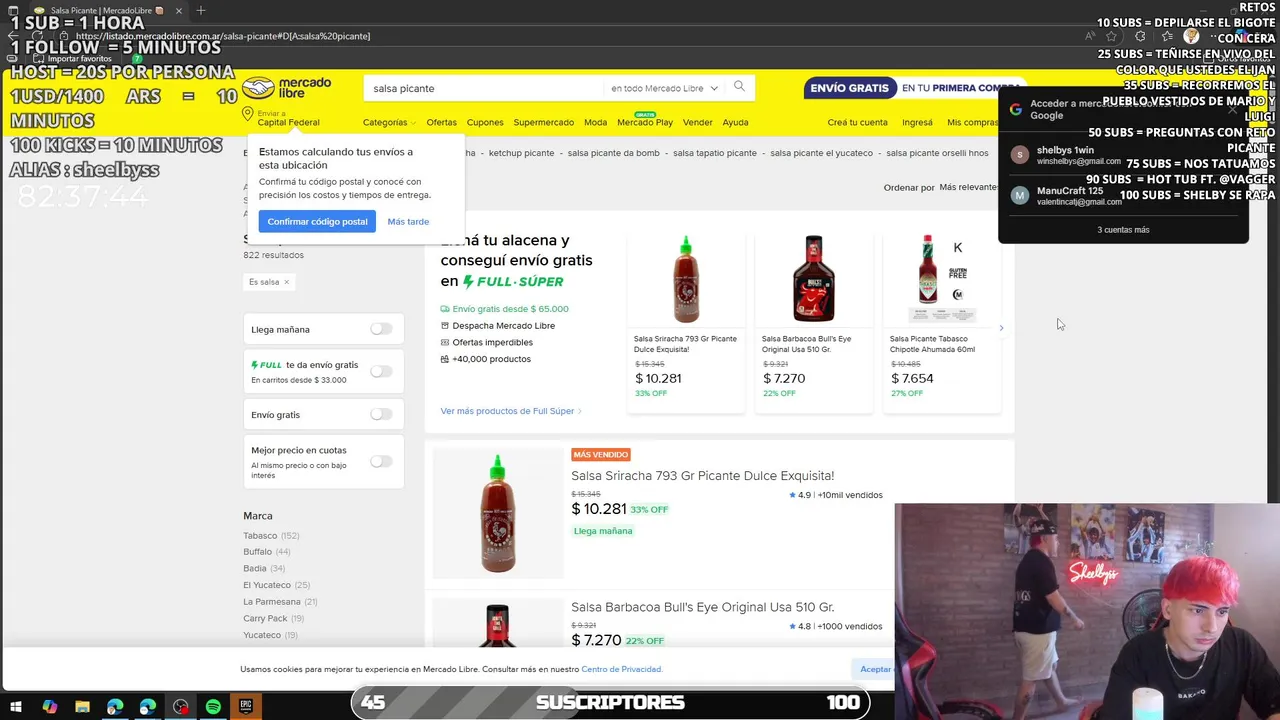Viewport: 1280px width, 720px height.
Task: Click the search magnifier icon in Mercado Libre
Action: (x=739, y=87)
